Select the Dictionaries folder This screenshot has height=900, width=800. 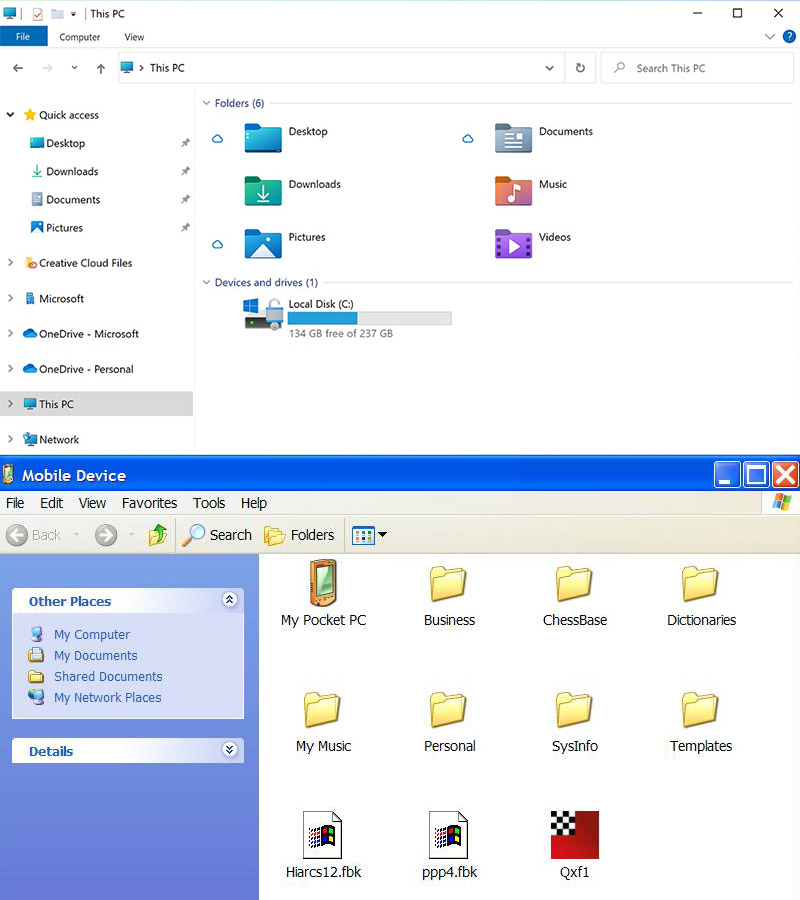click(x=700, y=583)
